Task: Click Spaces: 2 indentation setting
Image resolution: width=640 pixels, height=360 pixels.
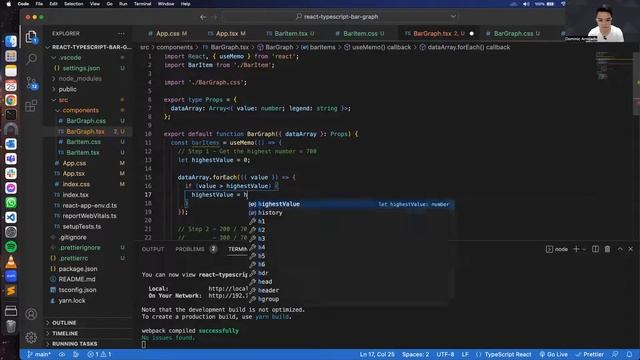Action: pyautogui.click(x=416, y=354)
